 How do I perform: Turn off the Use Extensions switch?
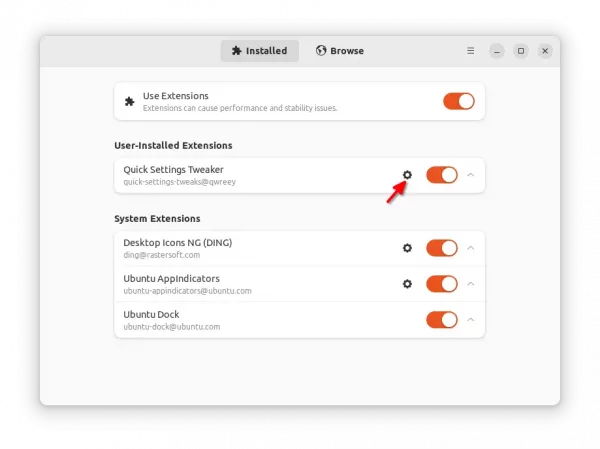pos(458,101)
